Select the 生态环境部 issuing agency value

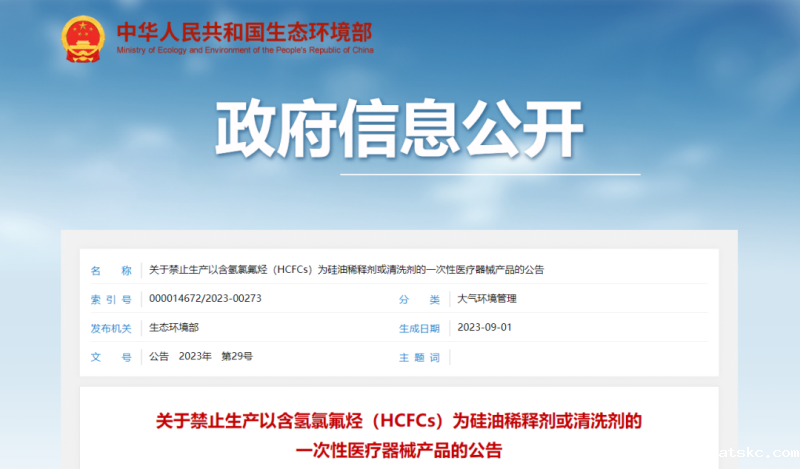[173, 328]
